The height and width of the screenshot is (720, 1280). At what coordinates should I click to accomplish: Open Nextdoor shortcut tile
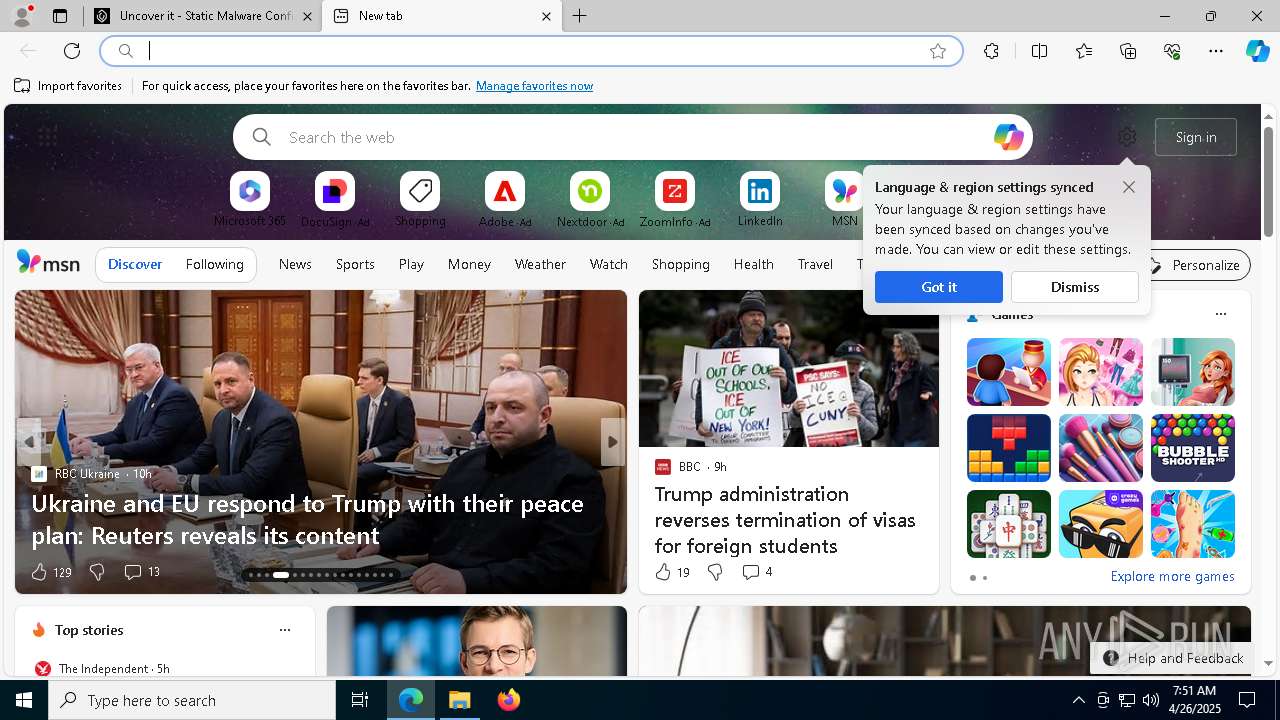point(590,200)
